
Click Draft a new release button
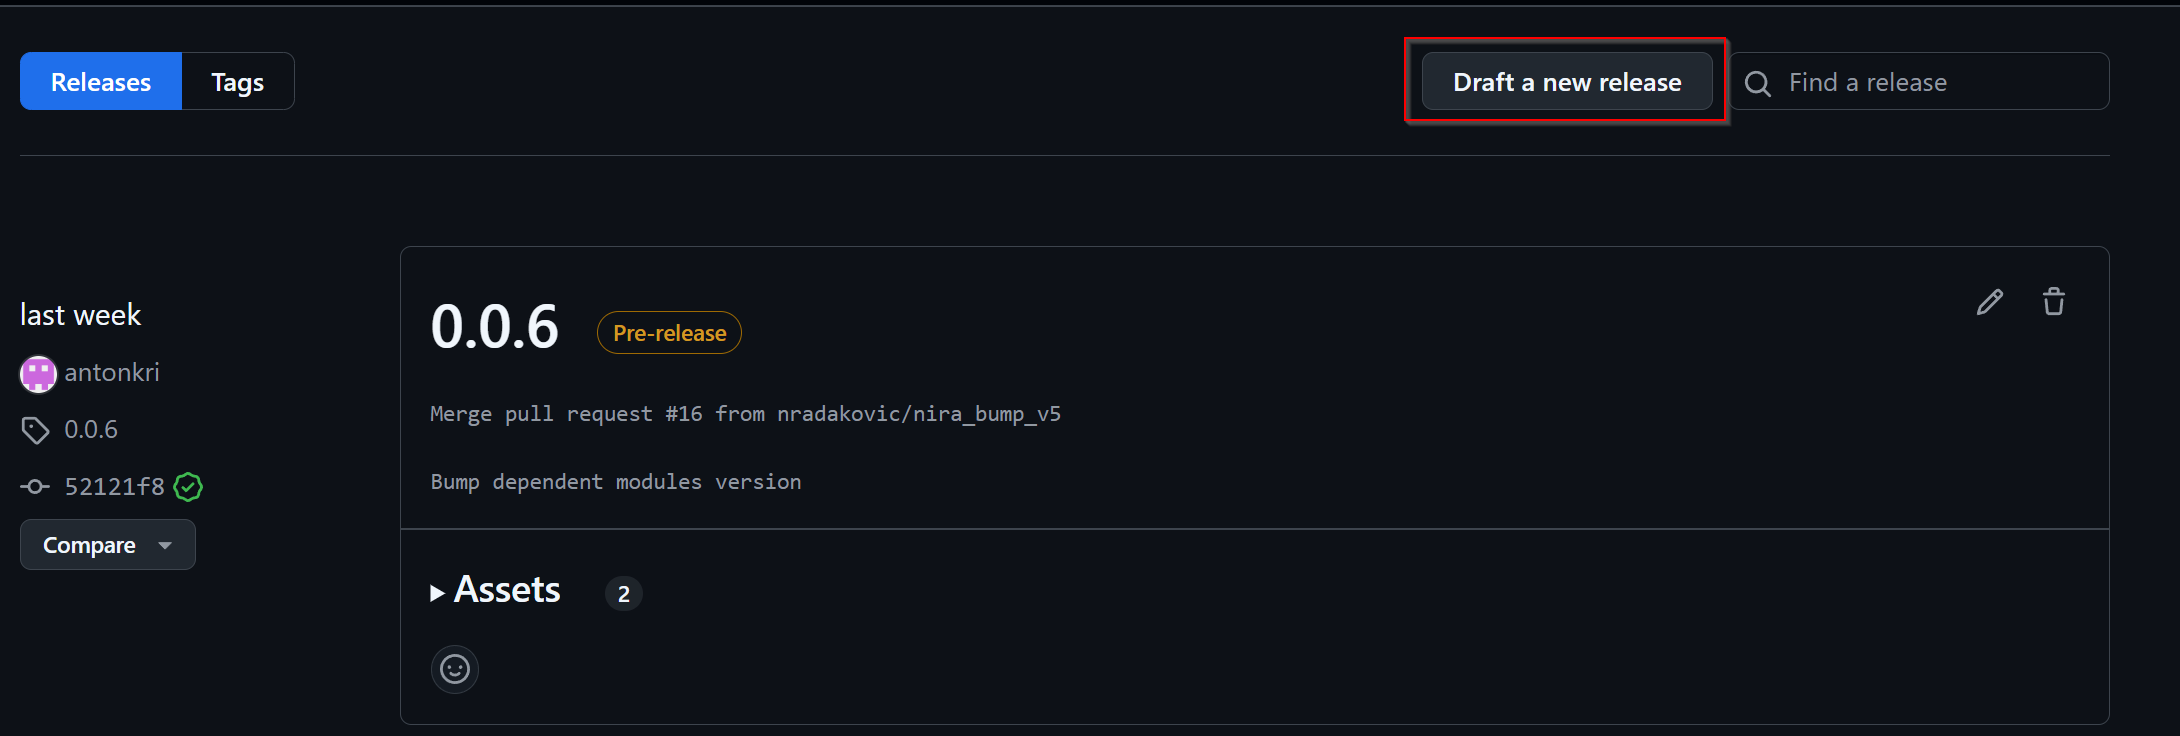pos(1566,82)
